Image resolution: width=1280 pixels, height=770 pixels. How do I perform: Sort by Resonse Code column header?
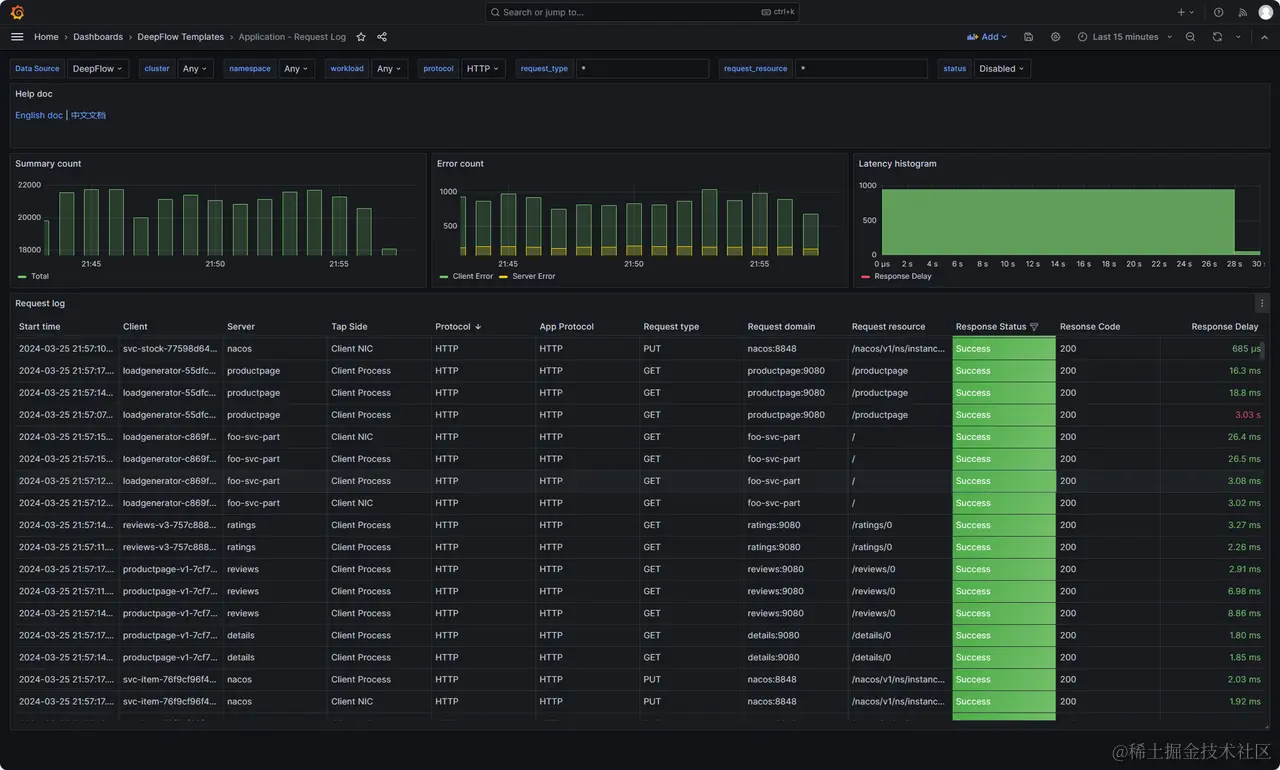coord(1090,327)
